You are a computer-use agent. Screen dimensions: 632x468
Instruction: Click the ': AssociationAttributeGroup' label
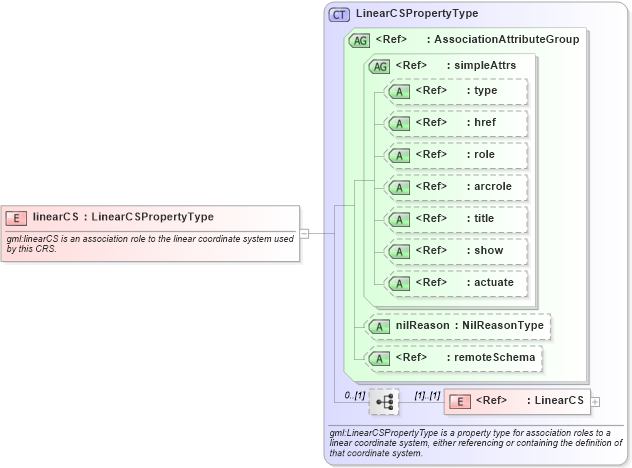(x=503, y=39)
